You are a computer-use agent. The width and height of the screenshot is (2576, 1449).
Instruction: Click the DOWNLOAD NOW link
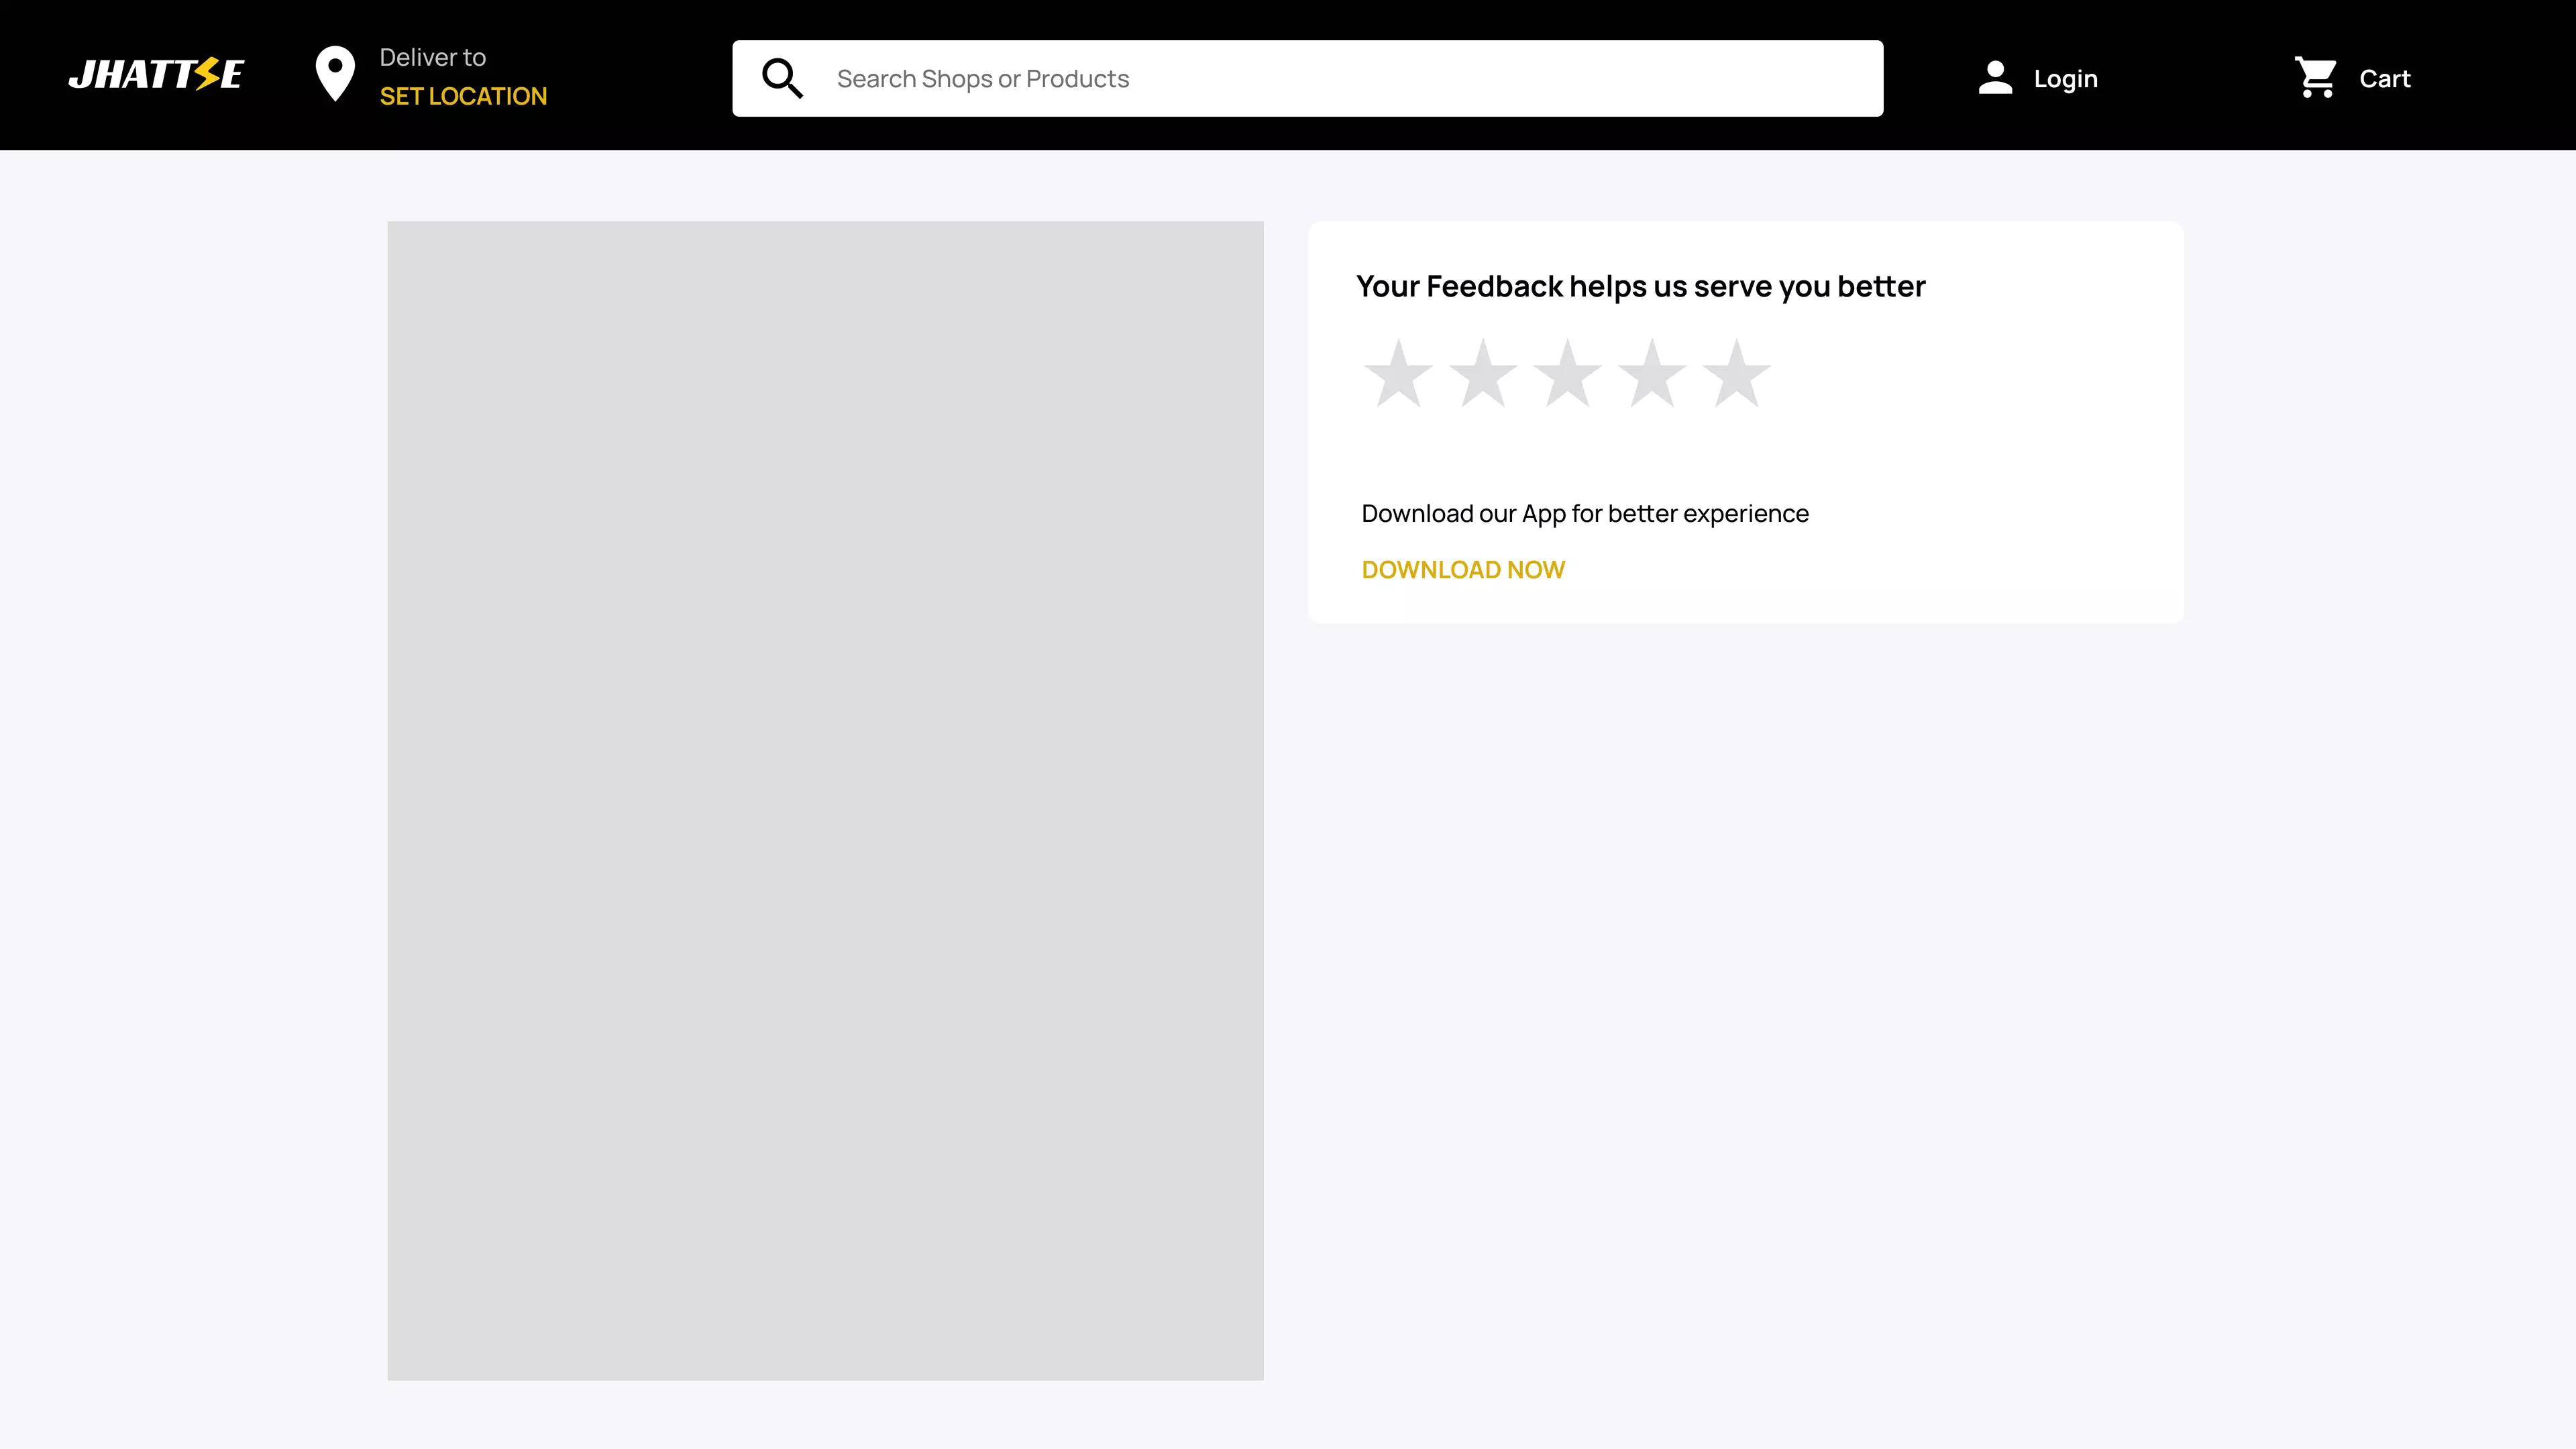tap(1463, 569)
